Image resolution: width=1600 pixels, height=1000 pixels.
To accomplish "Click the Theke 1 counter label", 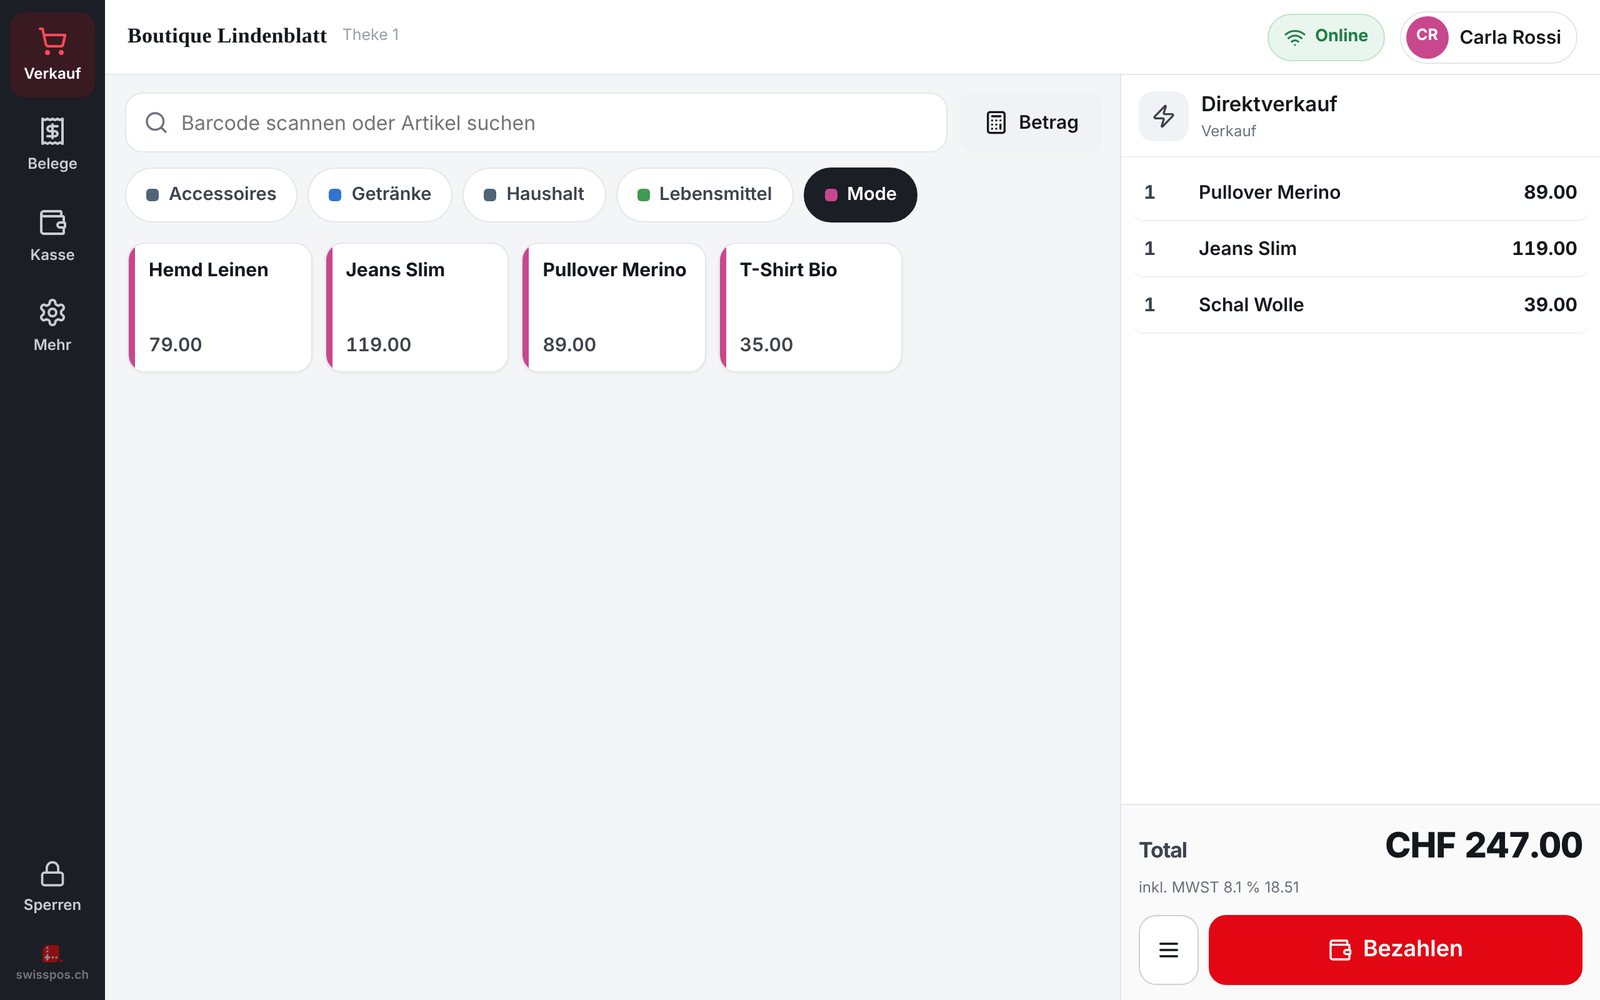I will click(x=371, y=35).
